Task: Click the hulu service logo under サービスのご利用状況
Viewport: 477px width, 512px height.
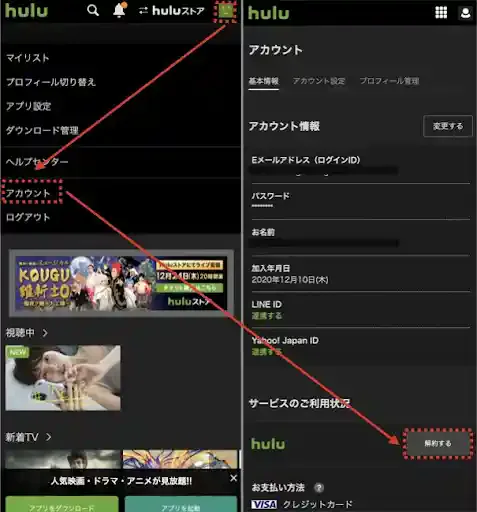Action: coord(268,444)
